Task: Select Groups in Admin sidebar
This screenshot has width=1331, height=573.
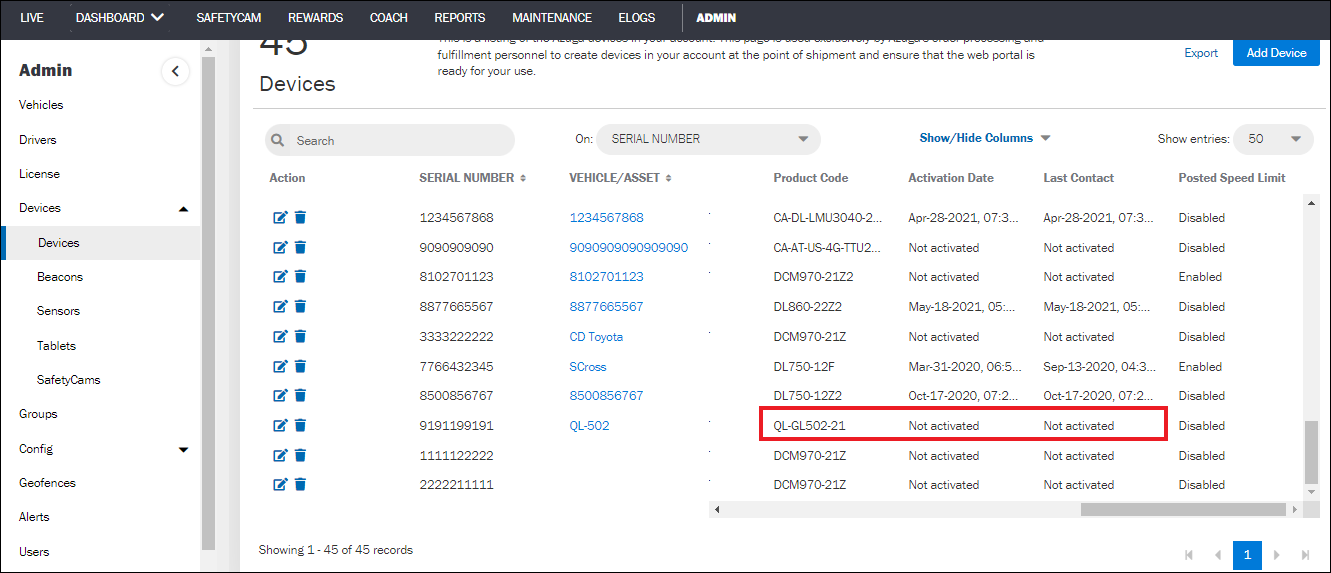Action: [38, 414]
